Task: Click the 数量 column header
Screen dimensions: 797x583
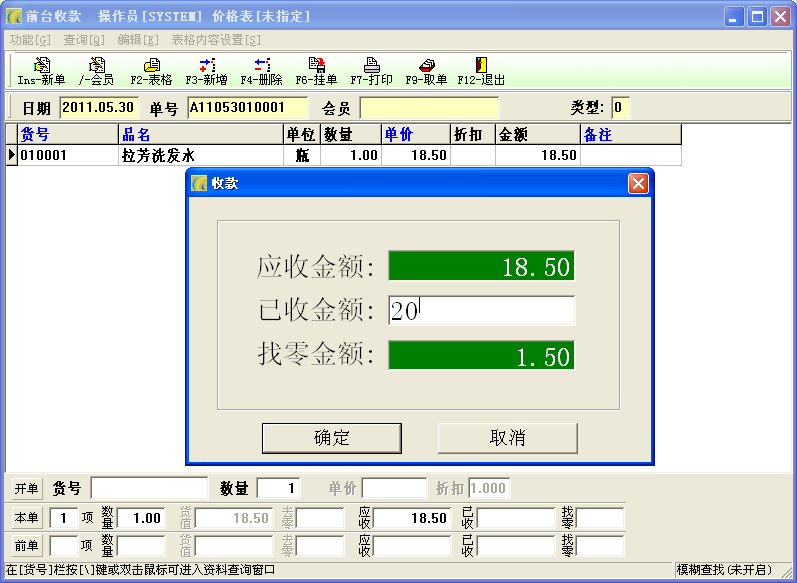Action: (350, 134)
